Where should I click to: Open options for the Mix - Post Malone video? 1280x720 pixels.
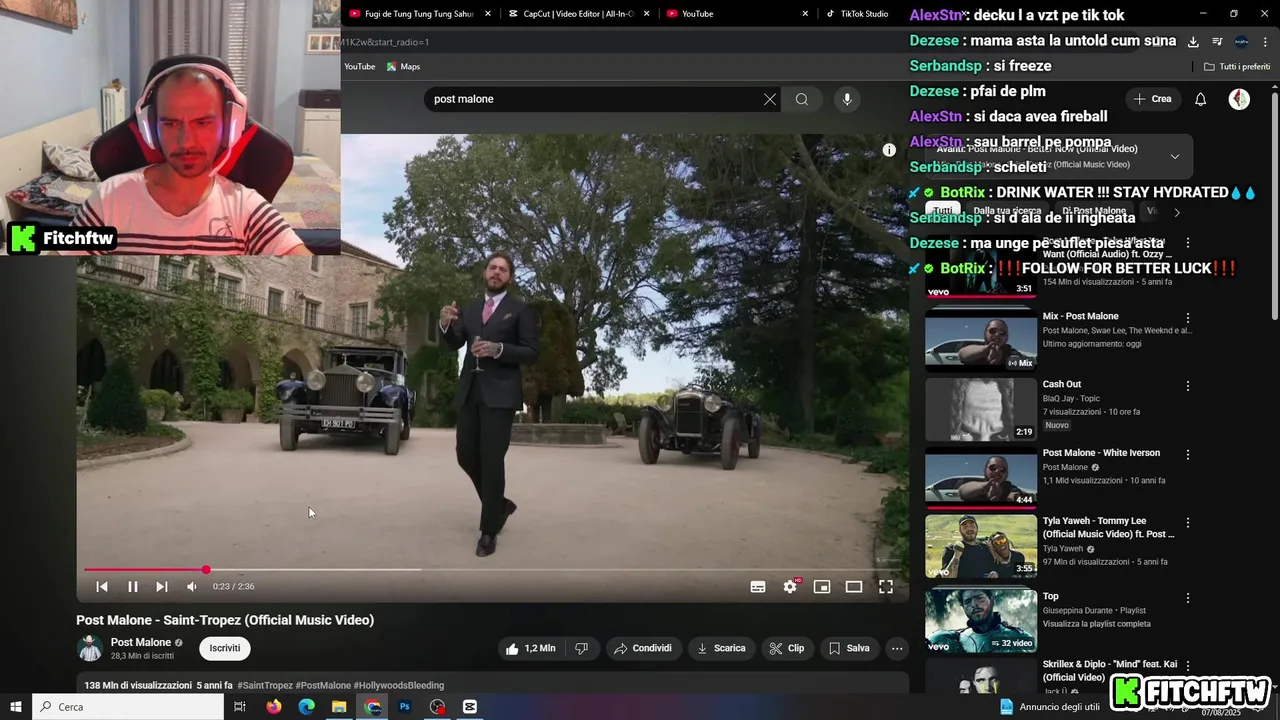[x=1188, y=318]
